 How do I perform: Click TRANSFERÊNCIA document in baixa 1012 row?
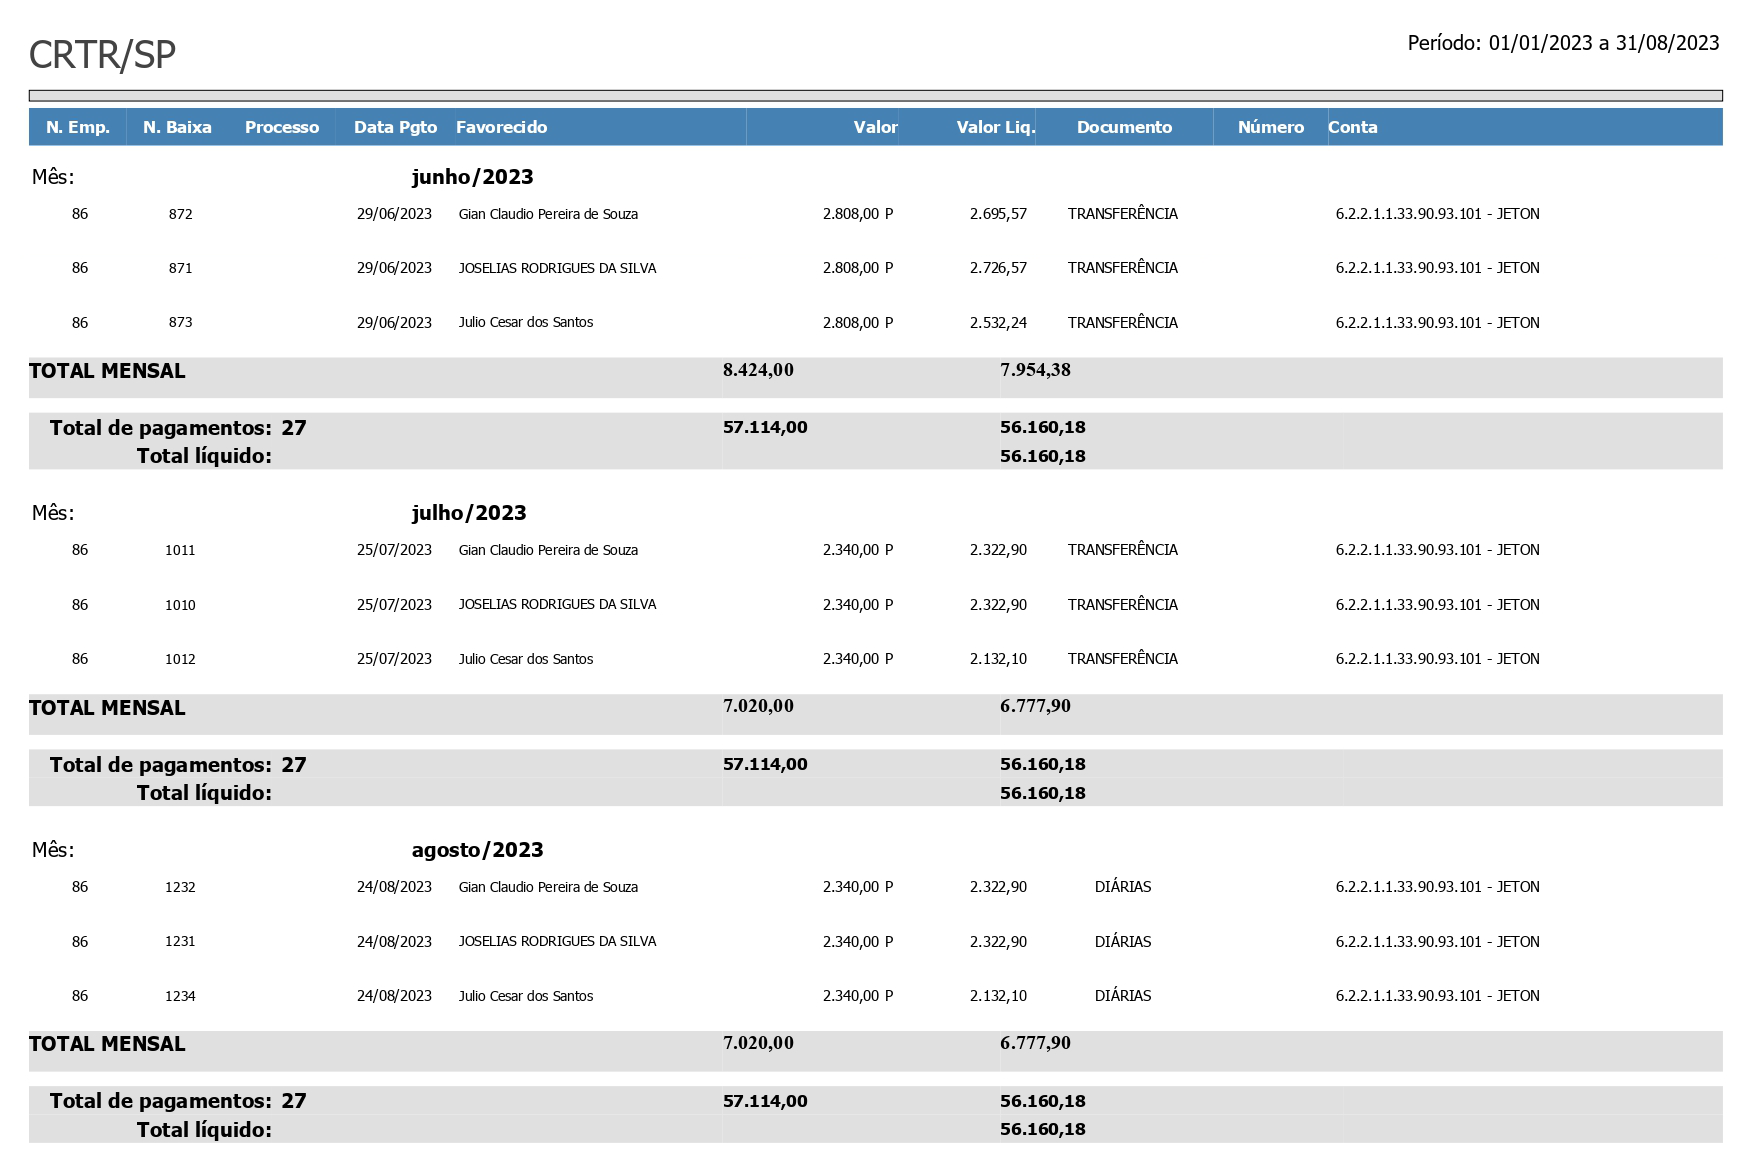(x=1122, y=659)
